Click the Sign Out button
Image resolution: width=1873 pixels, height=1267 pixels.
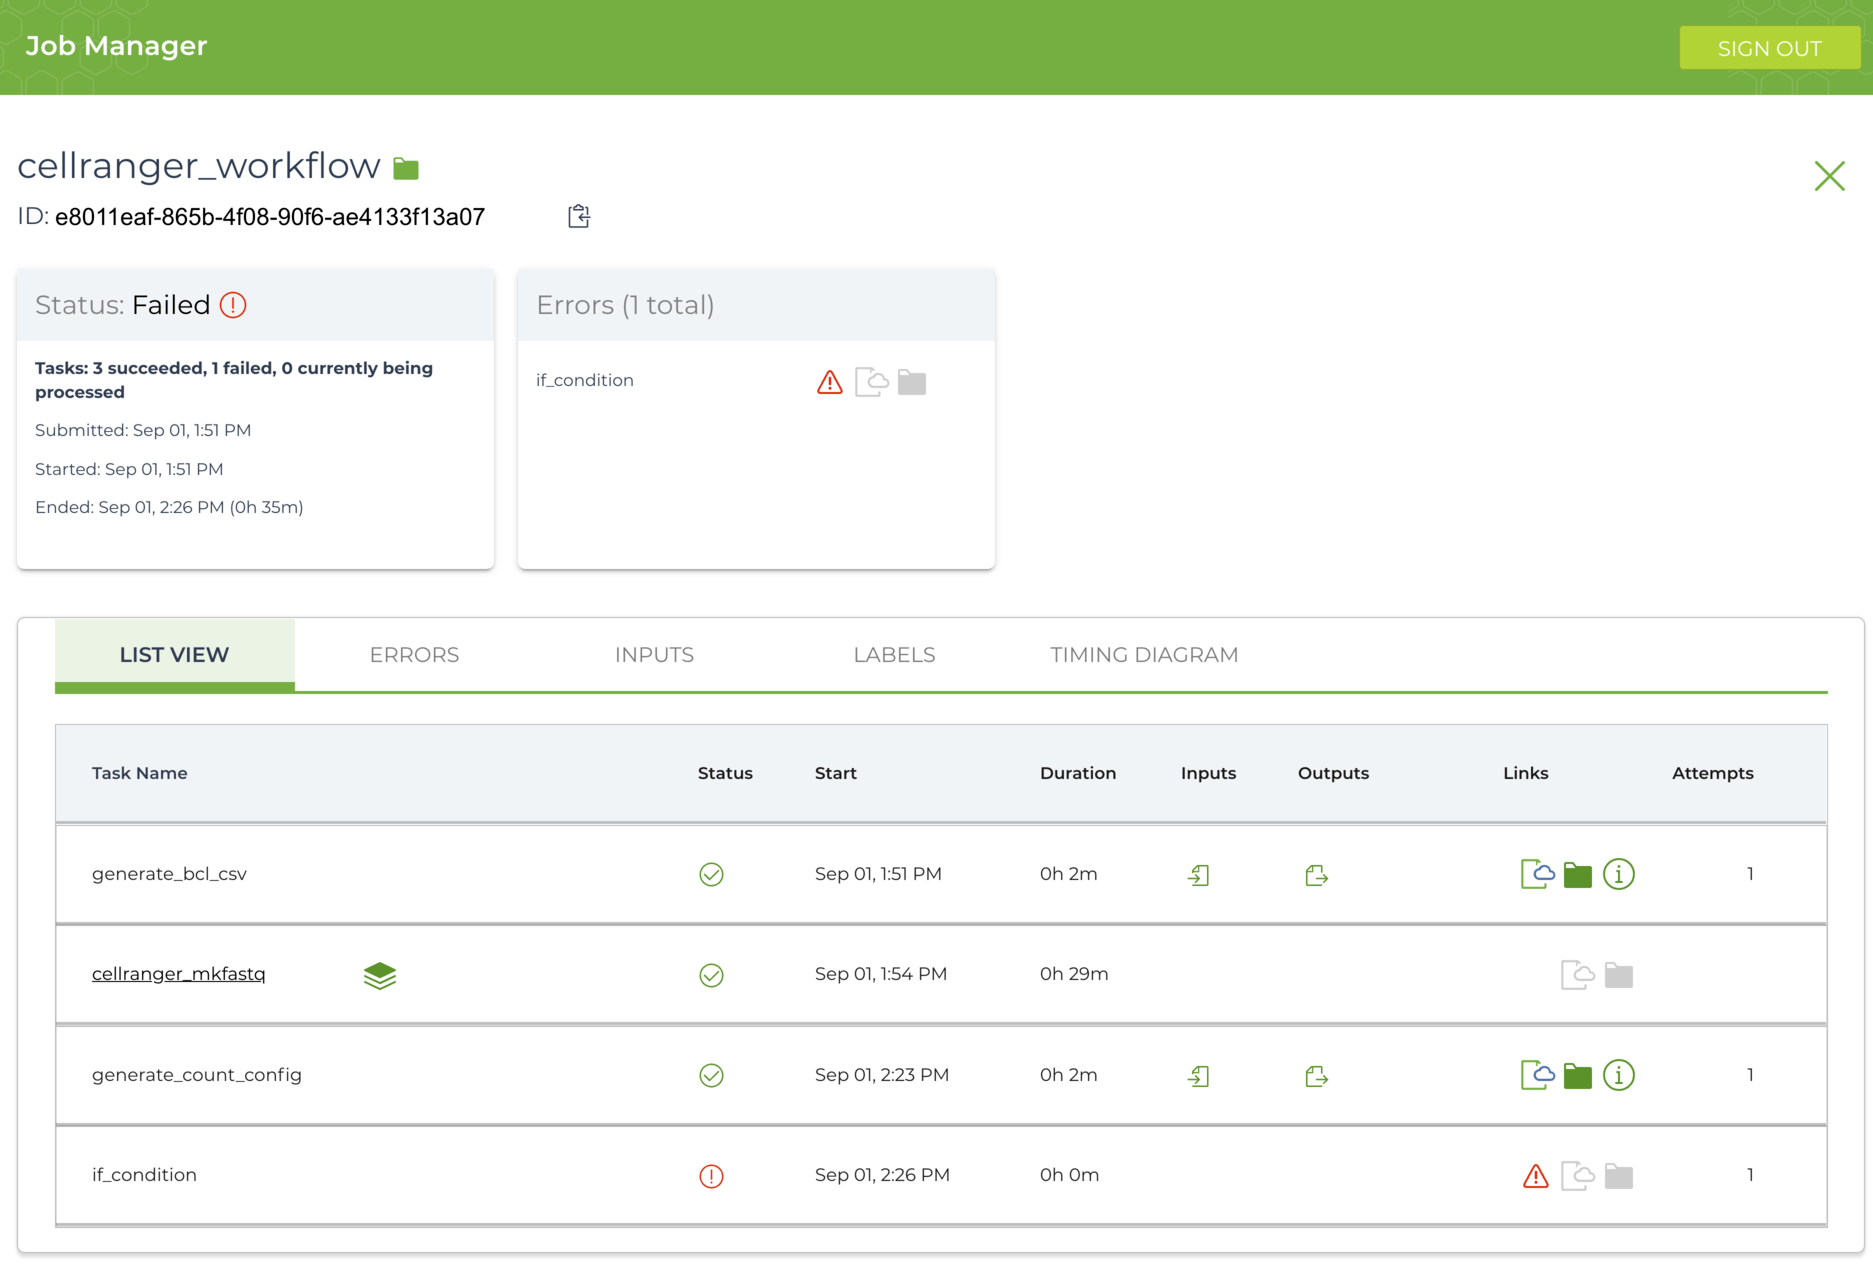[x=1768, y=48]
